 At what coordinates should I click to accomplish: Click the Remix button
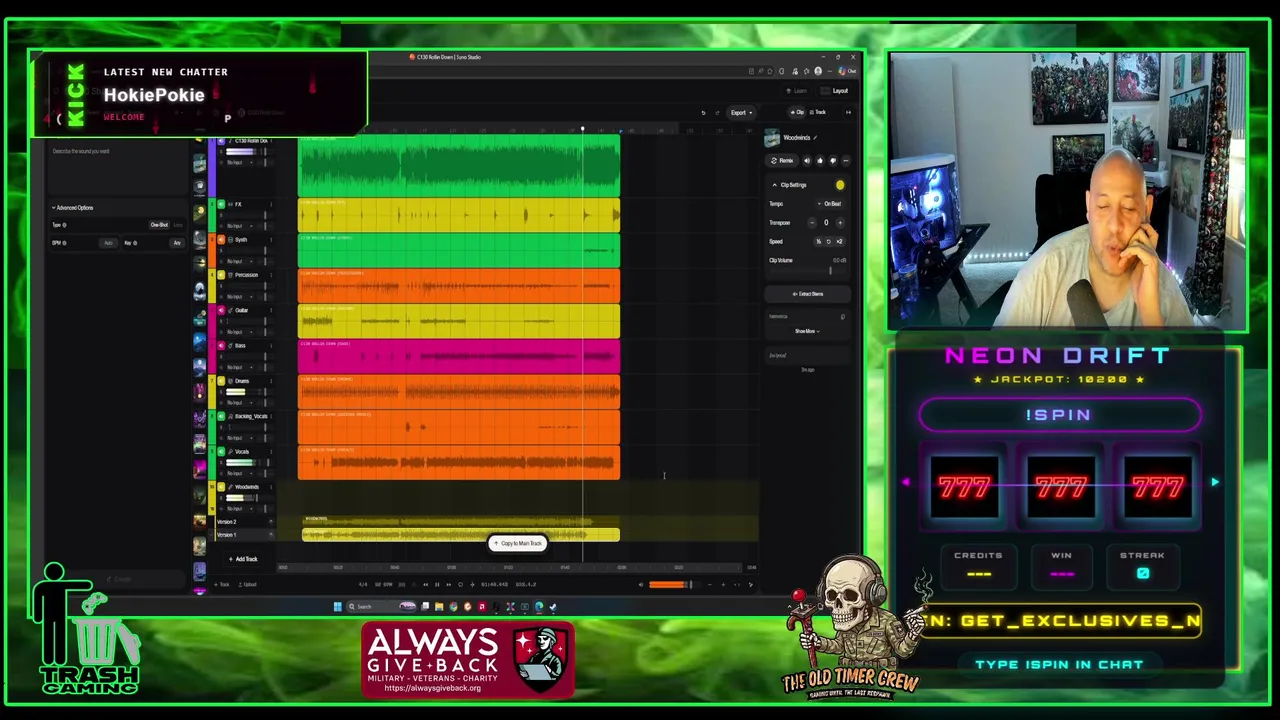[x=782, y=160]
